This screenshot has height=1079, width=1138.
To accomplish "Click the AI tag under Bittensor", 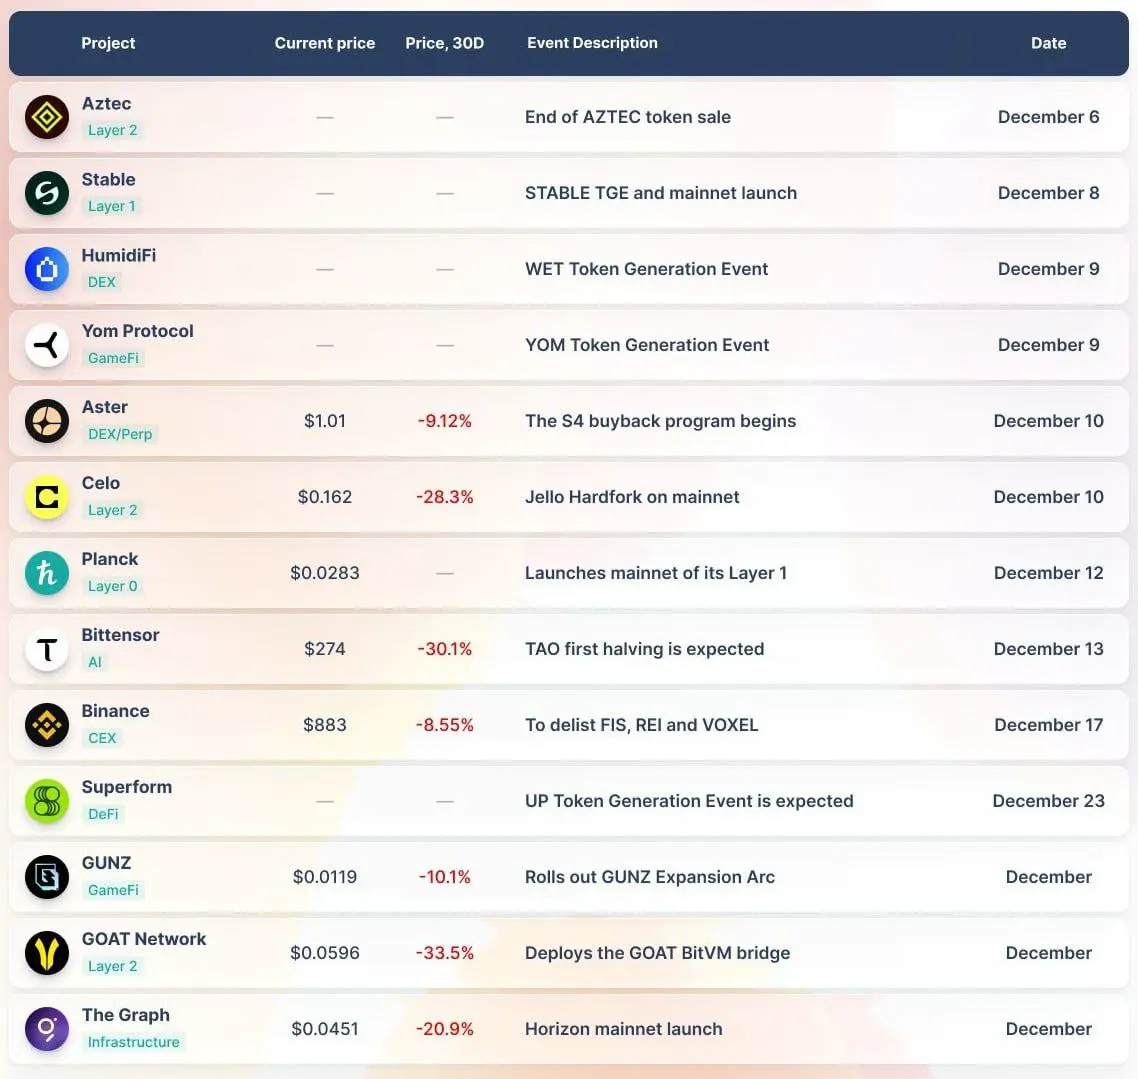I will click(x=95, y=662).
